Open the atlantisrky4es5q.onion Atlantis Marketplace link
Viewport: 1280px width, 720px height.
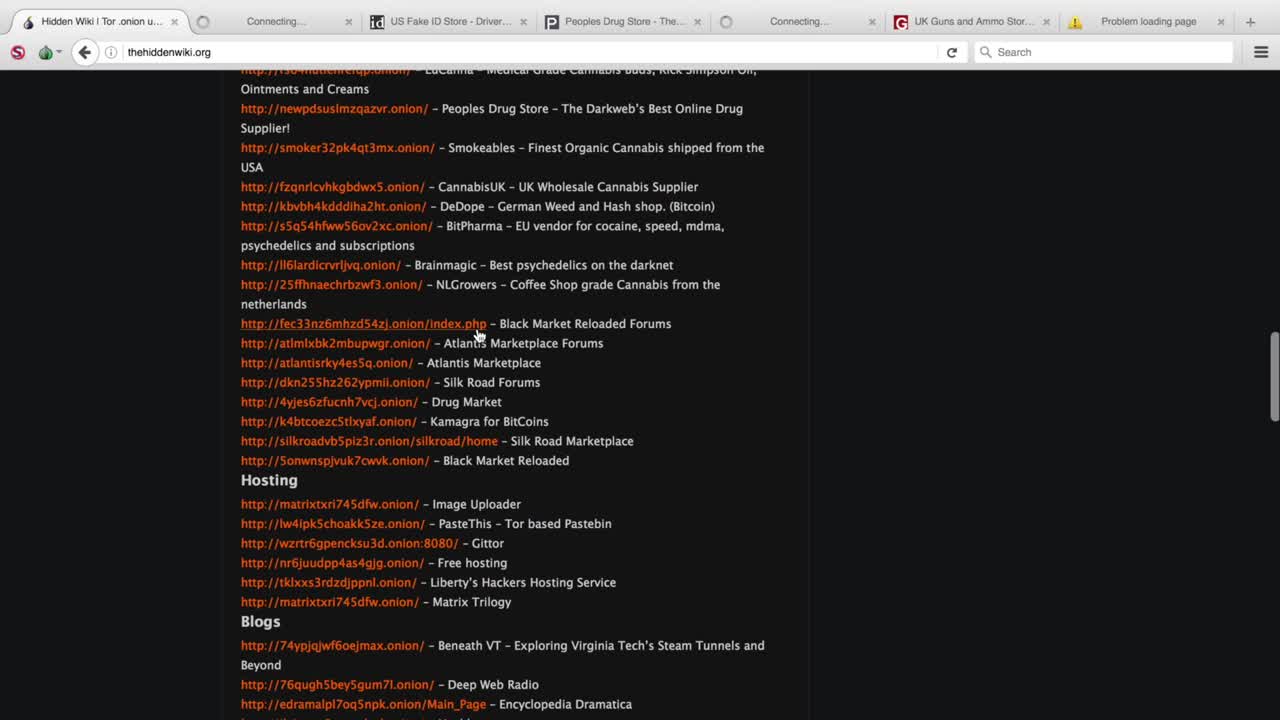(327, 363)
